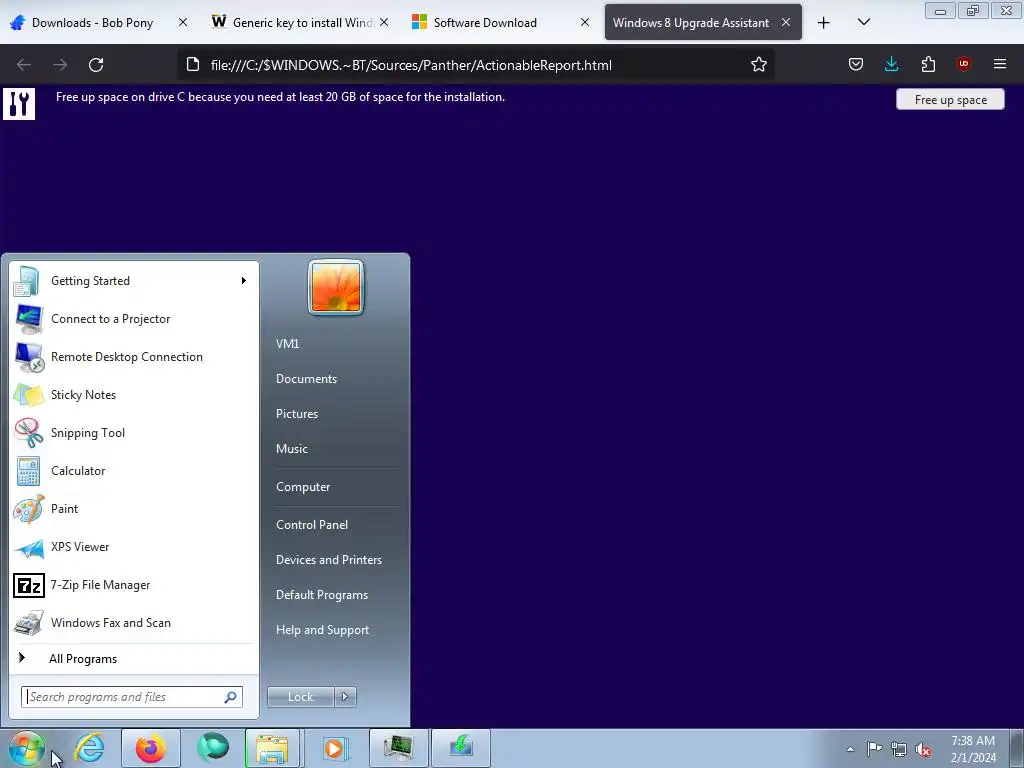Image resolution: width=1024 pixels, height=768 pixels.
Task: Open a new browser tab
Action: [824, 23]
